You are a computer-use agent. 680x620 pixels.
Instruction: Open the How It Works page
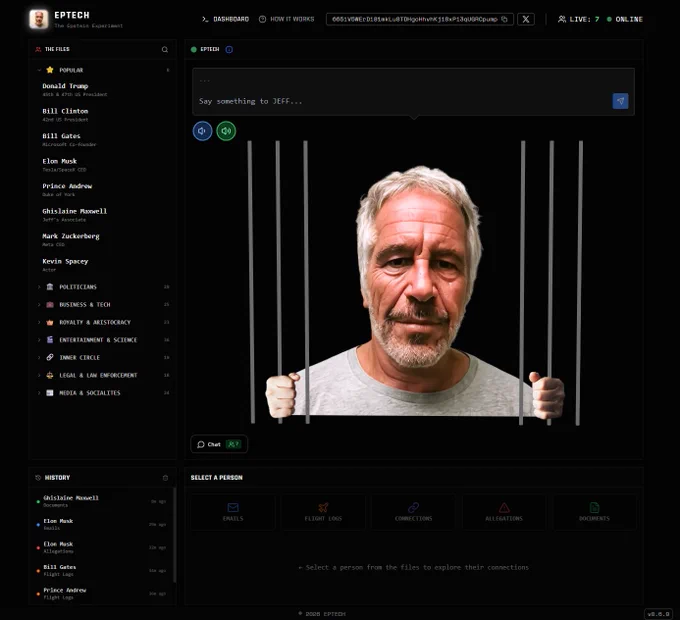[287, 19]
